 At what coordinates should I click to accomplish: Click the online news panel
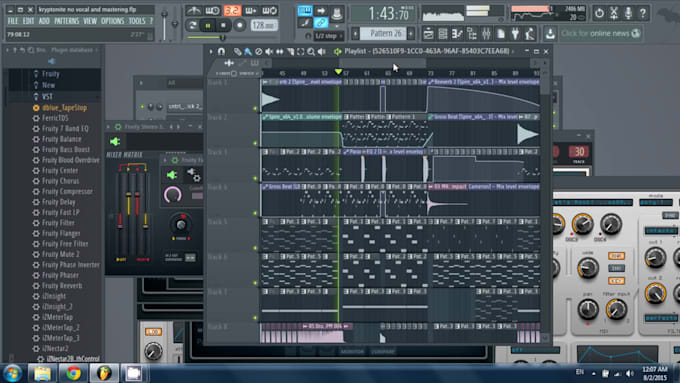(x=601, y=33)
